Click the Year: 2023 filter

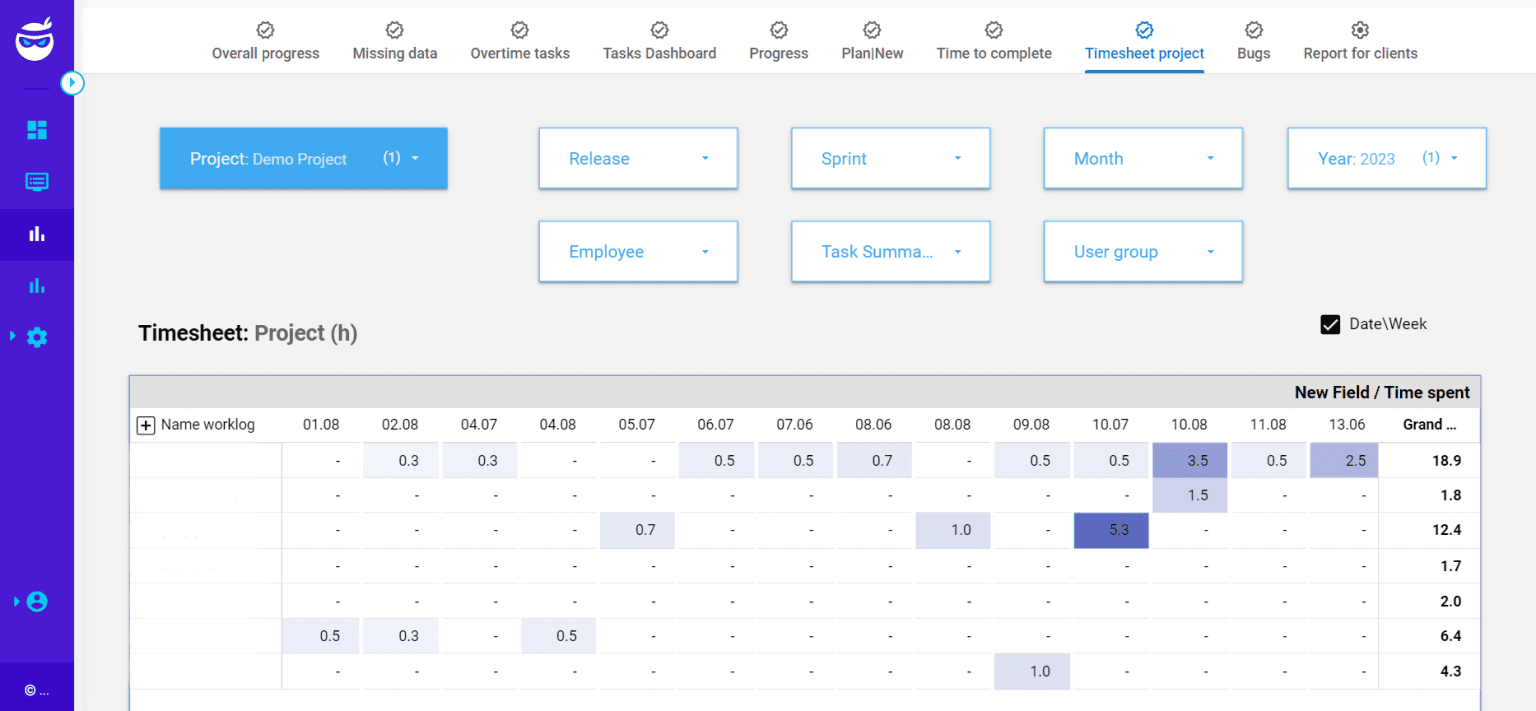point(1386,158)
